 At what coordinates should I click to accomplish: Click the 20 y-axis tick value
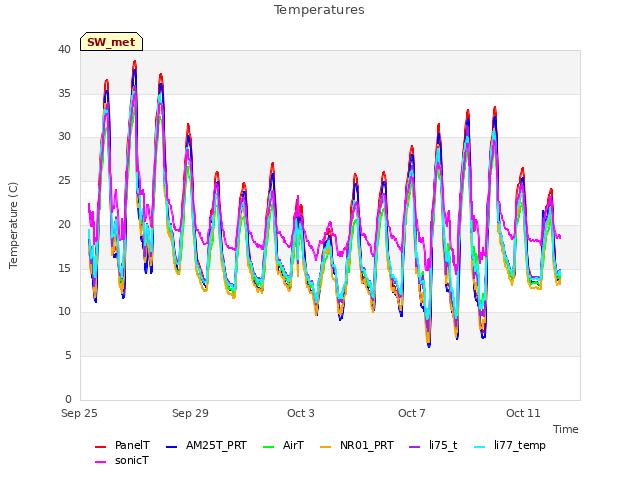64,224
